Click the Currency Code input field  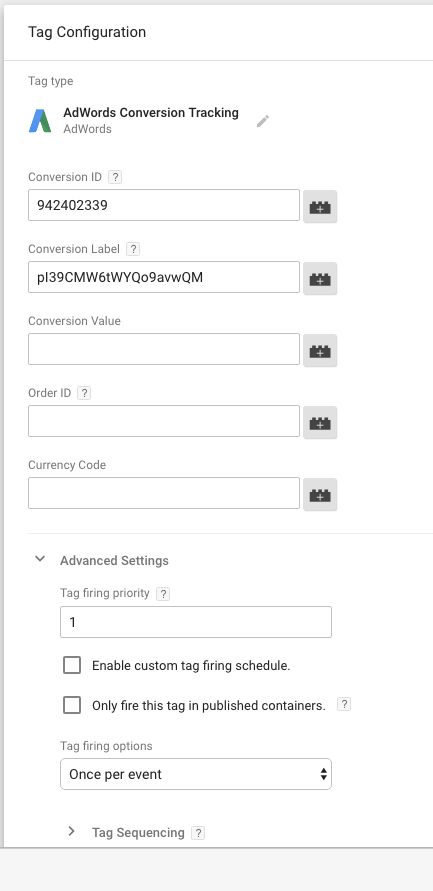(164, 493)
